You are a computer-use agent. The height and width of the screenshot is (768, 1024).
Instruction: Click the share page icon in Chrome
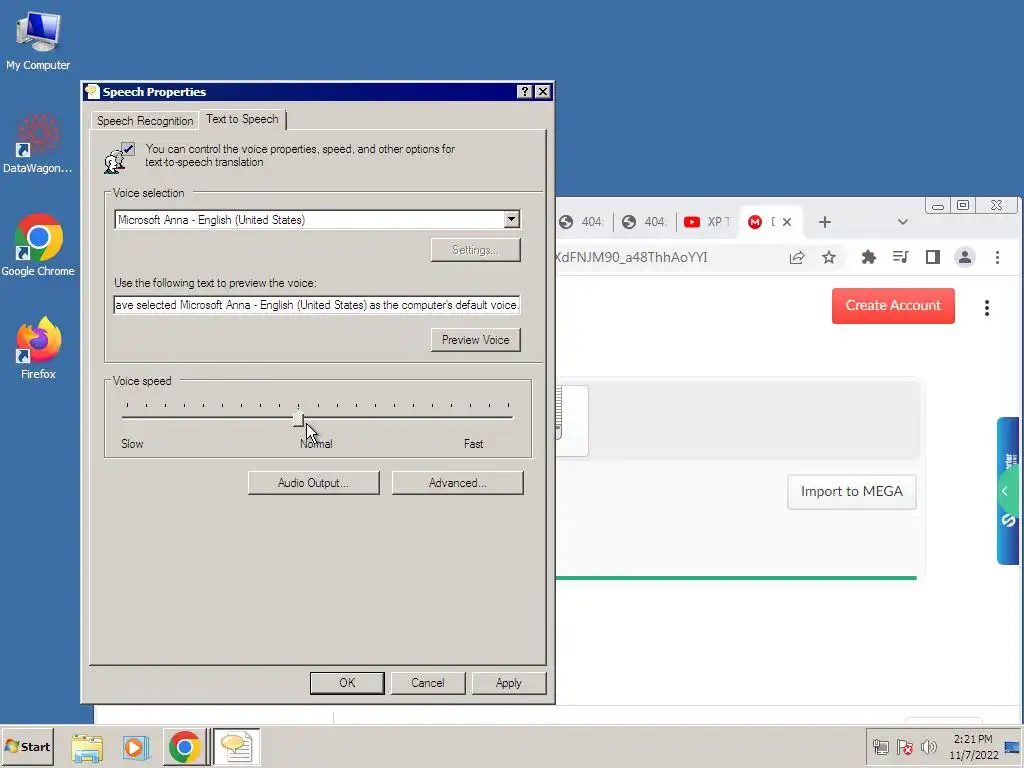797,257
